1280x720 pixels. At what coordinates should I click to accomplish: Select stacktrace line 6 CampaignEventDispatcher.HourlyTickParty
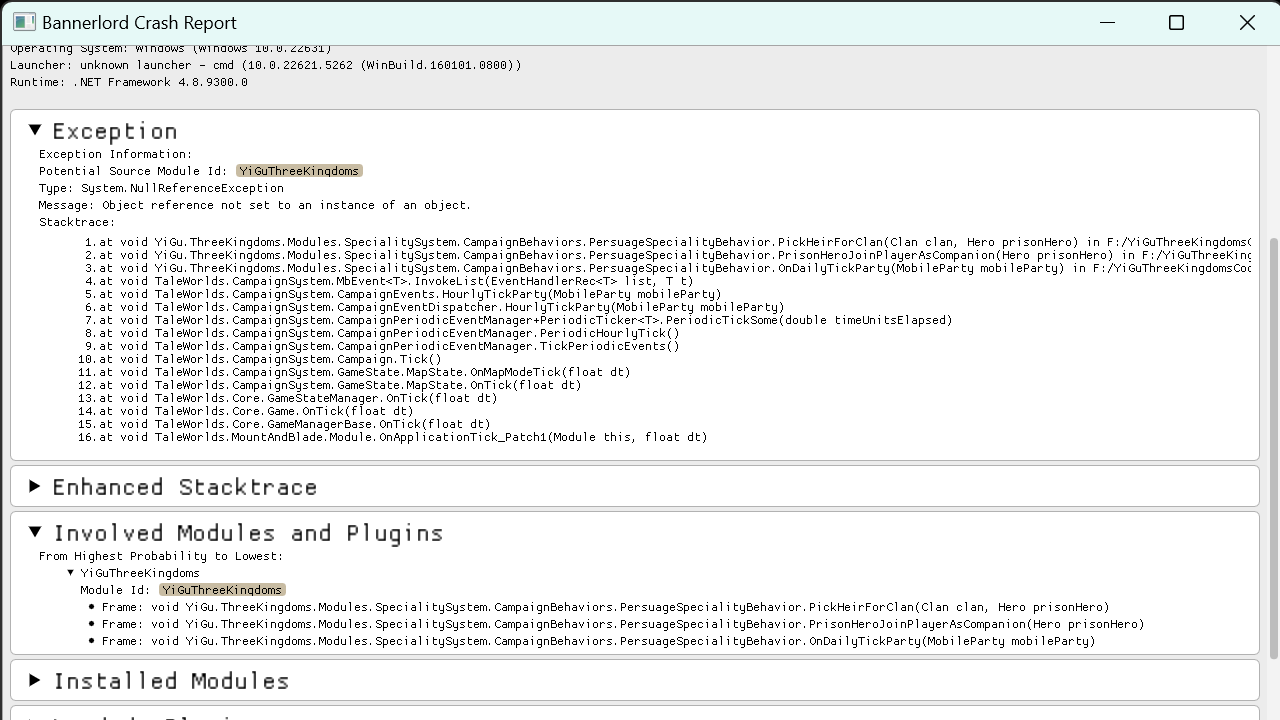pyautogui.click(x=434, y=307)
